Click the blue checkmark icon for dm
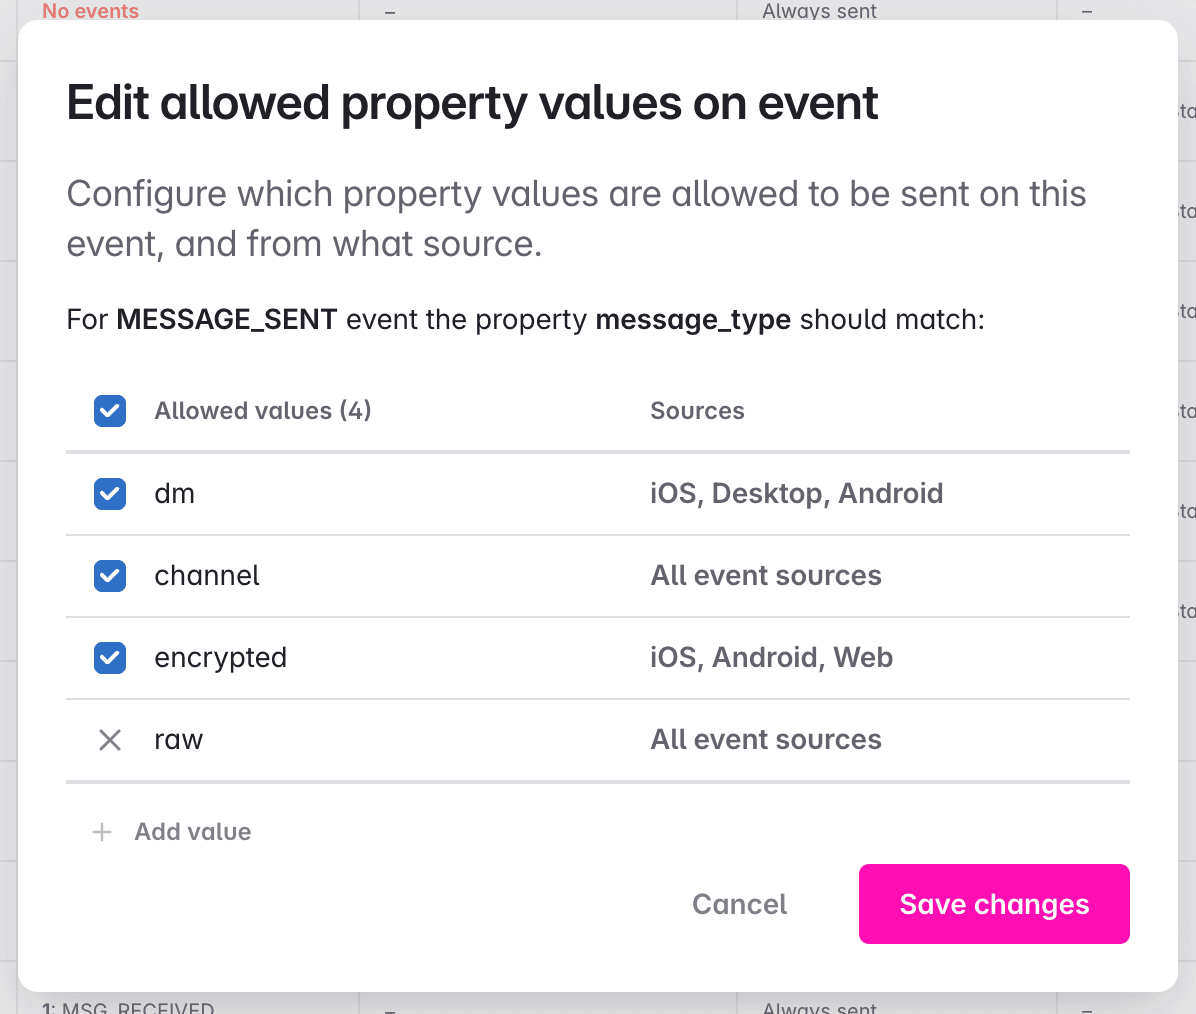The image size is (1196, 1014). pyautogui.click(x=110, y=494)
